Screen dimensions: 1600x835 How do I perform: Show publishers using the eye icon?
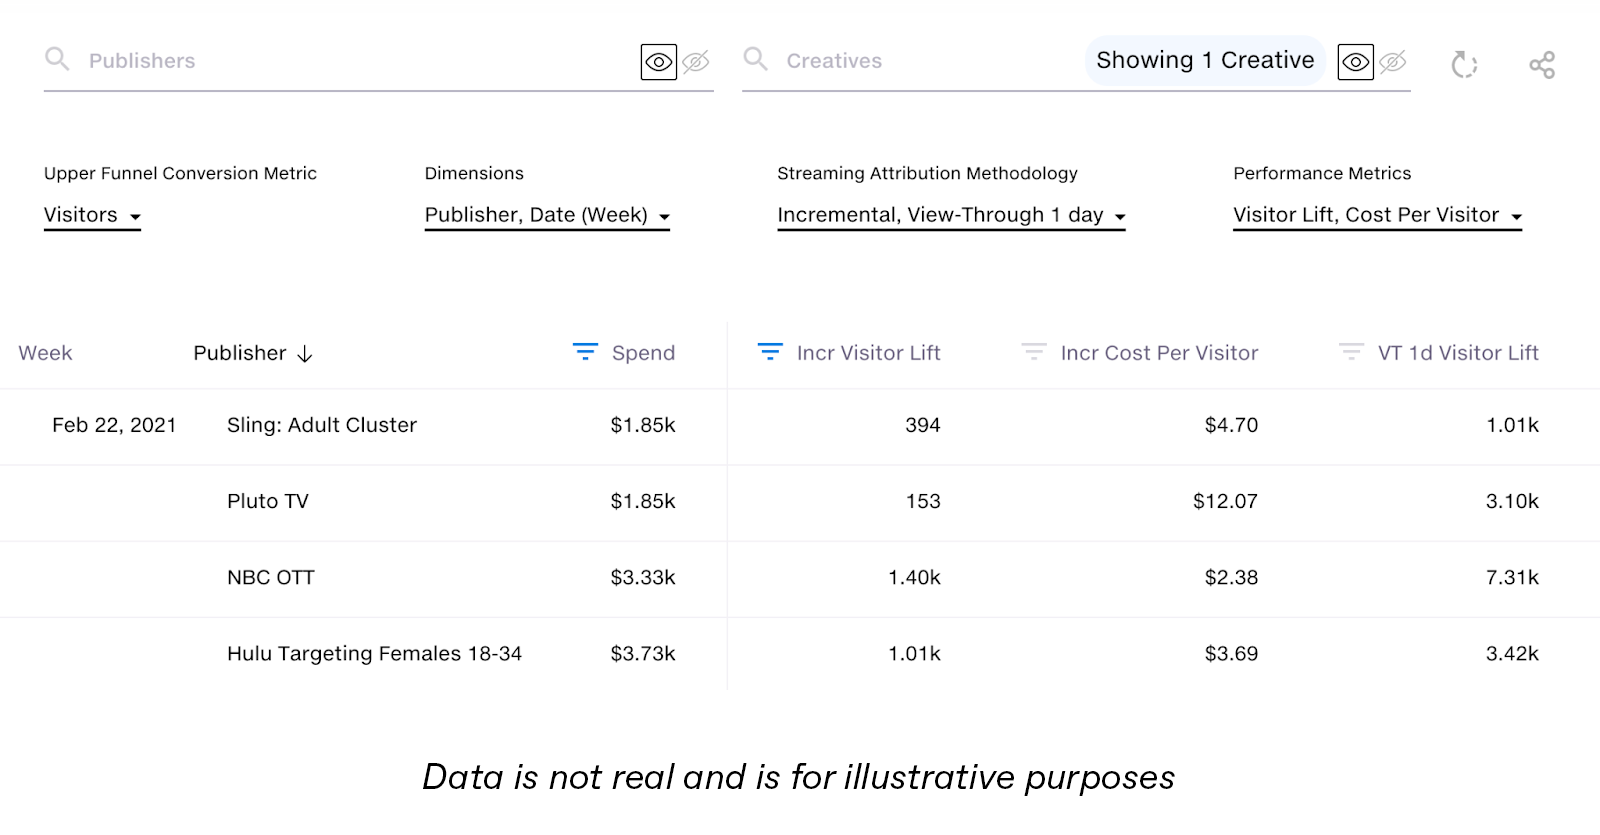click(x=659, y=62)
